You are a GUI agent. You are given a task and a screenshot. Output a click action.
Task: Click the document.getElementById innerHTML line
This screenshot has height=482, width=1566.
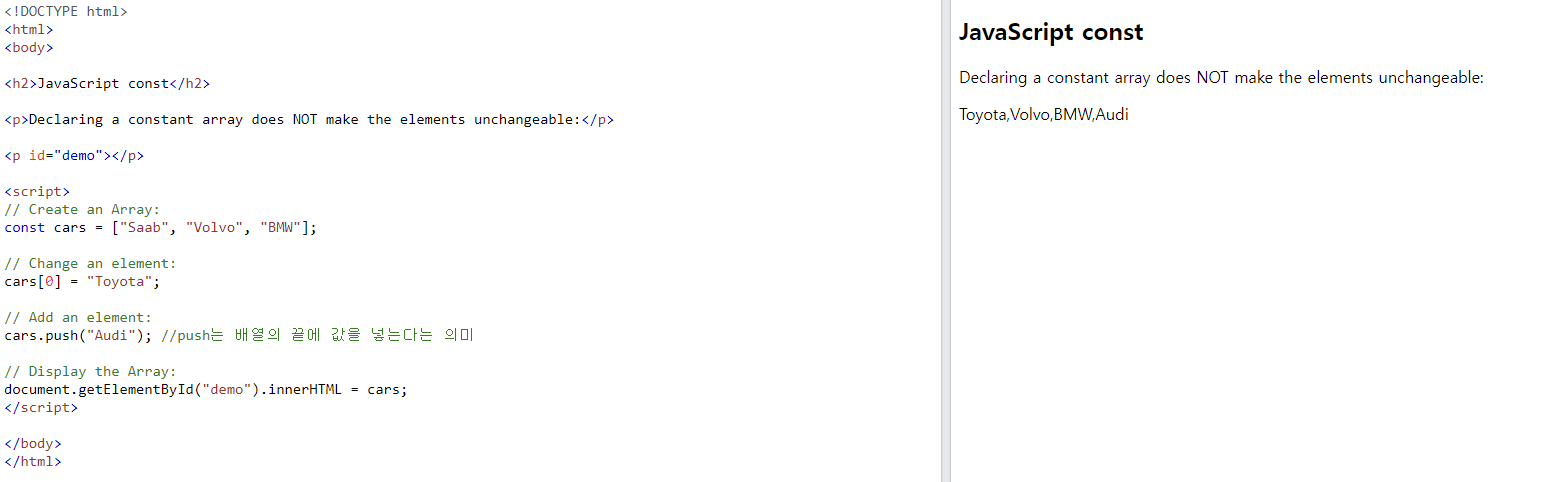[x=206, y=389]
